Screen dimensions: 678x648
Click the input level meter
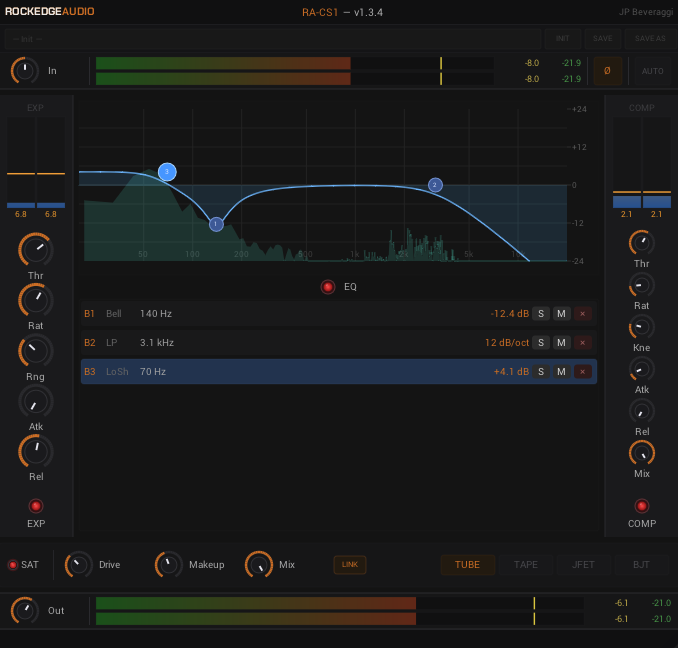[x=294, y=70]
